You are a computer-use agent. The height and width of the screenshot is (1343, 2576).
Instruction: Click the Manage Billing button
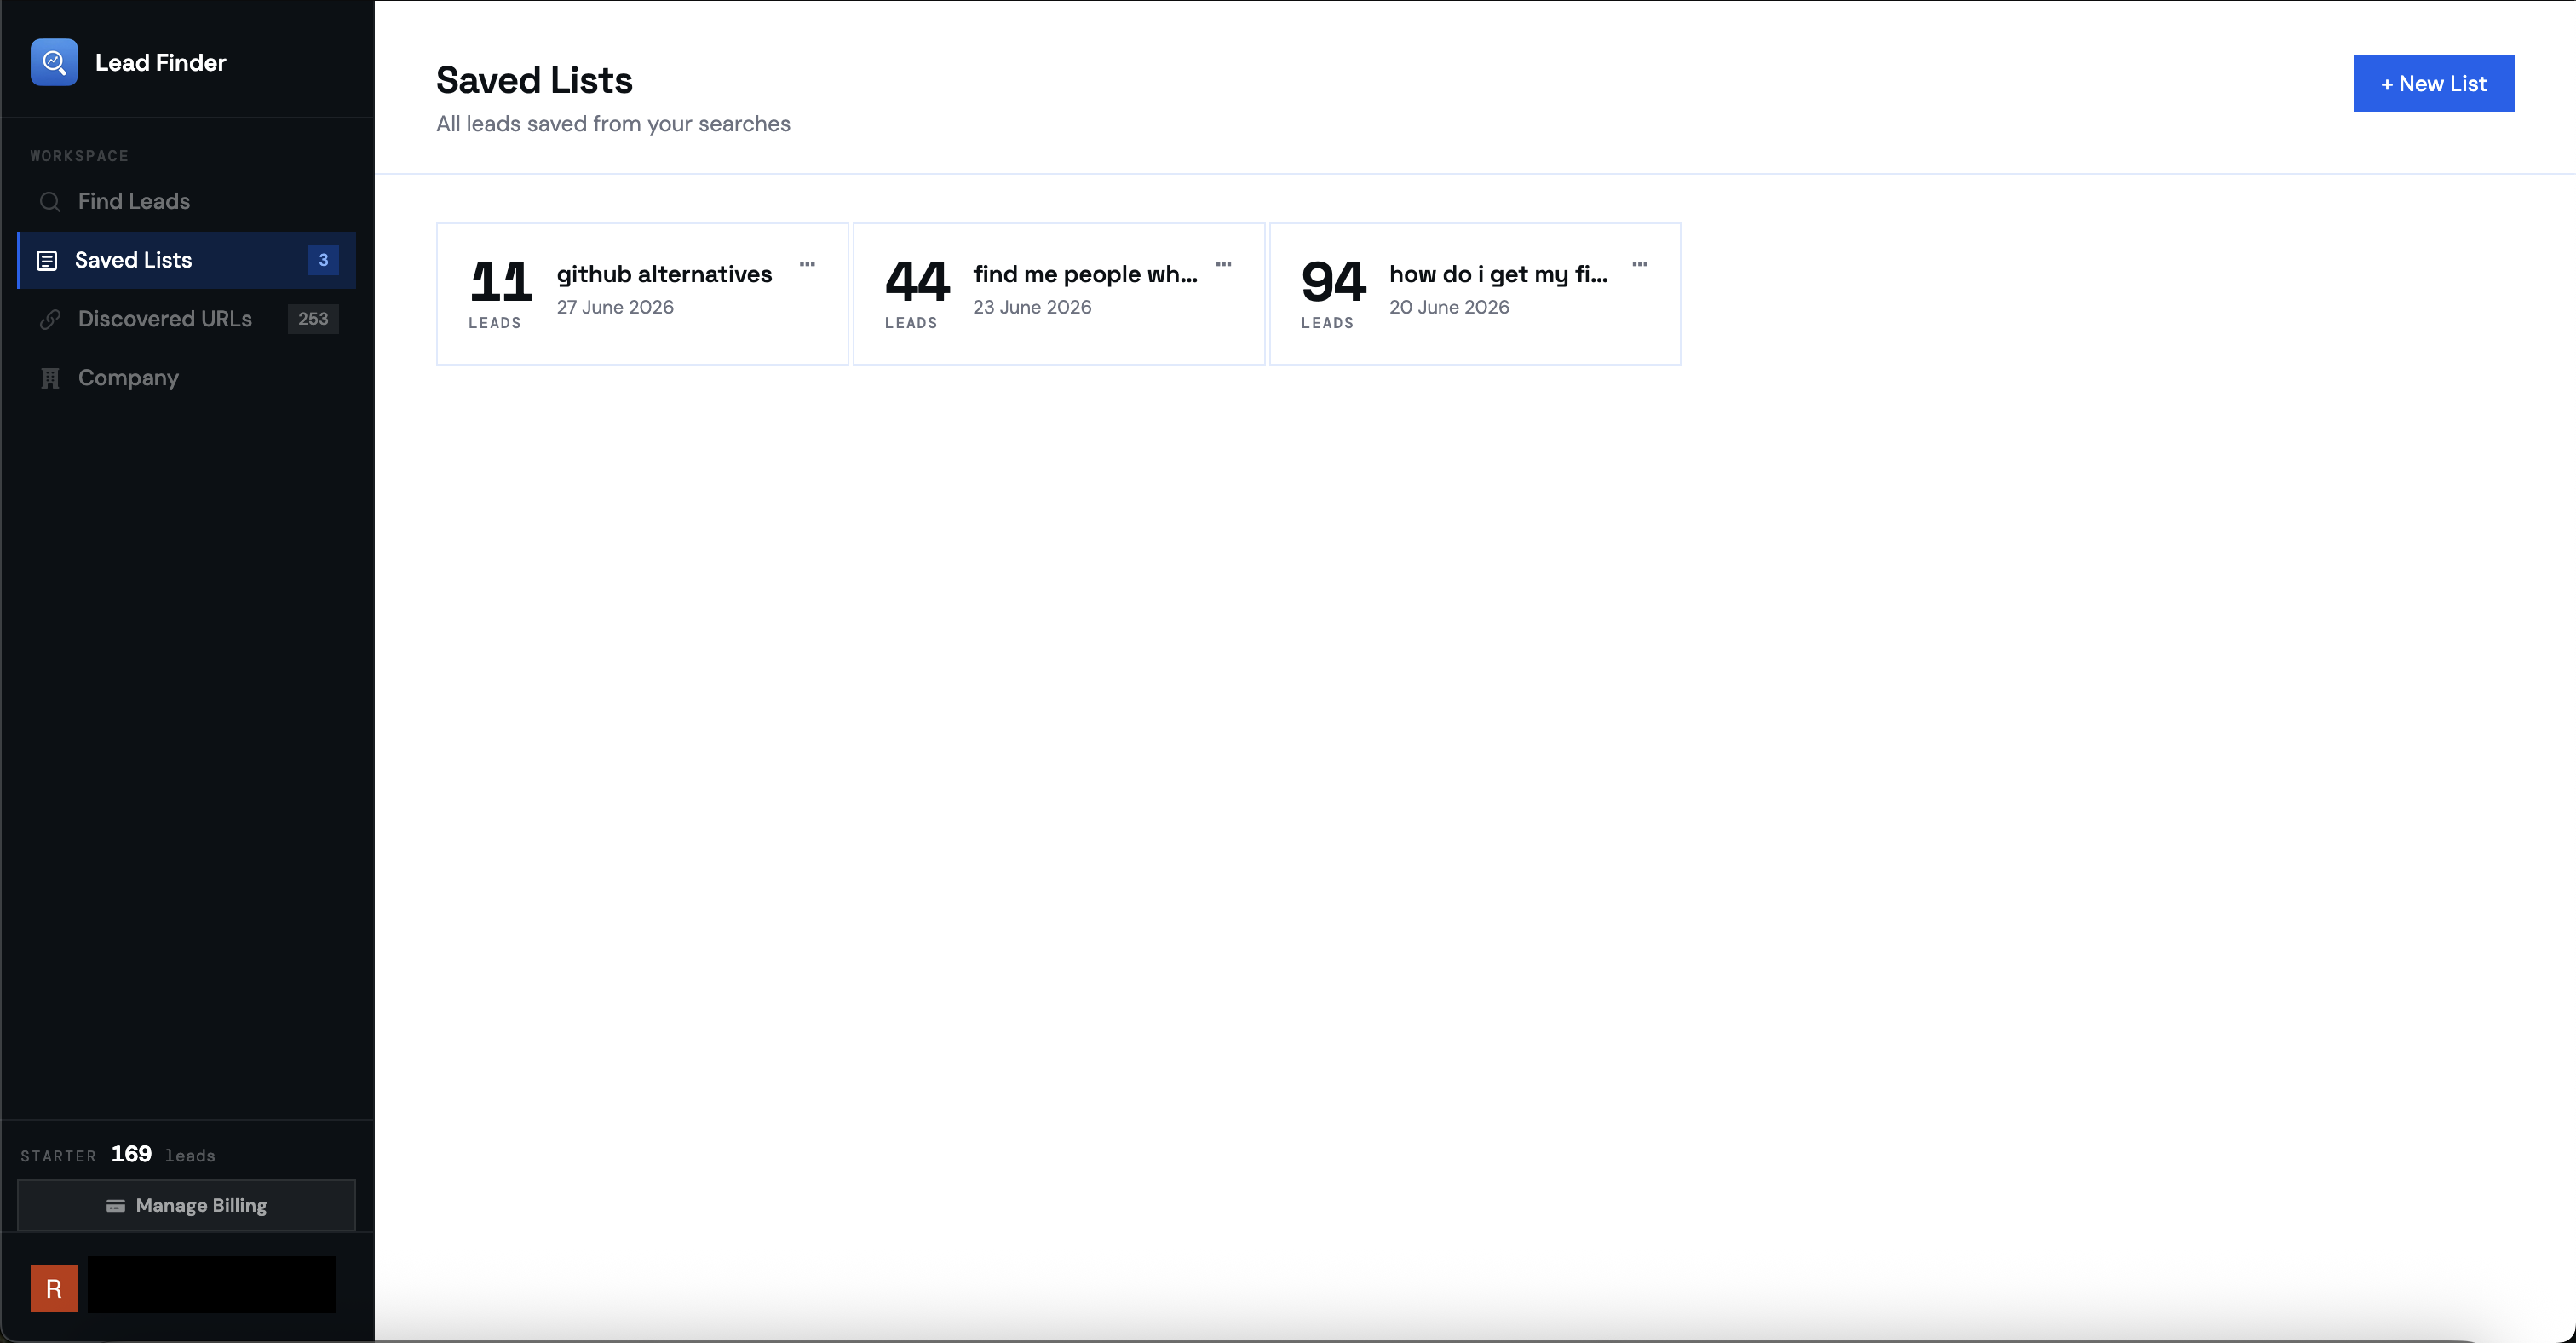187,1206
